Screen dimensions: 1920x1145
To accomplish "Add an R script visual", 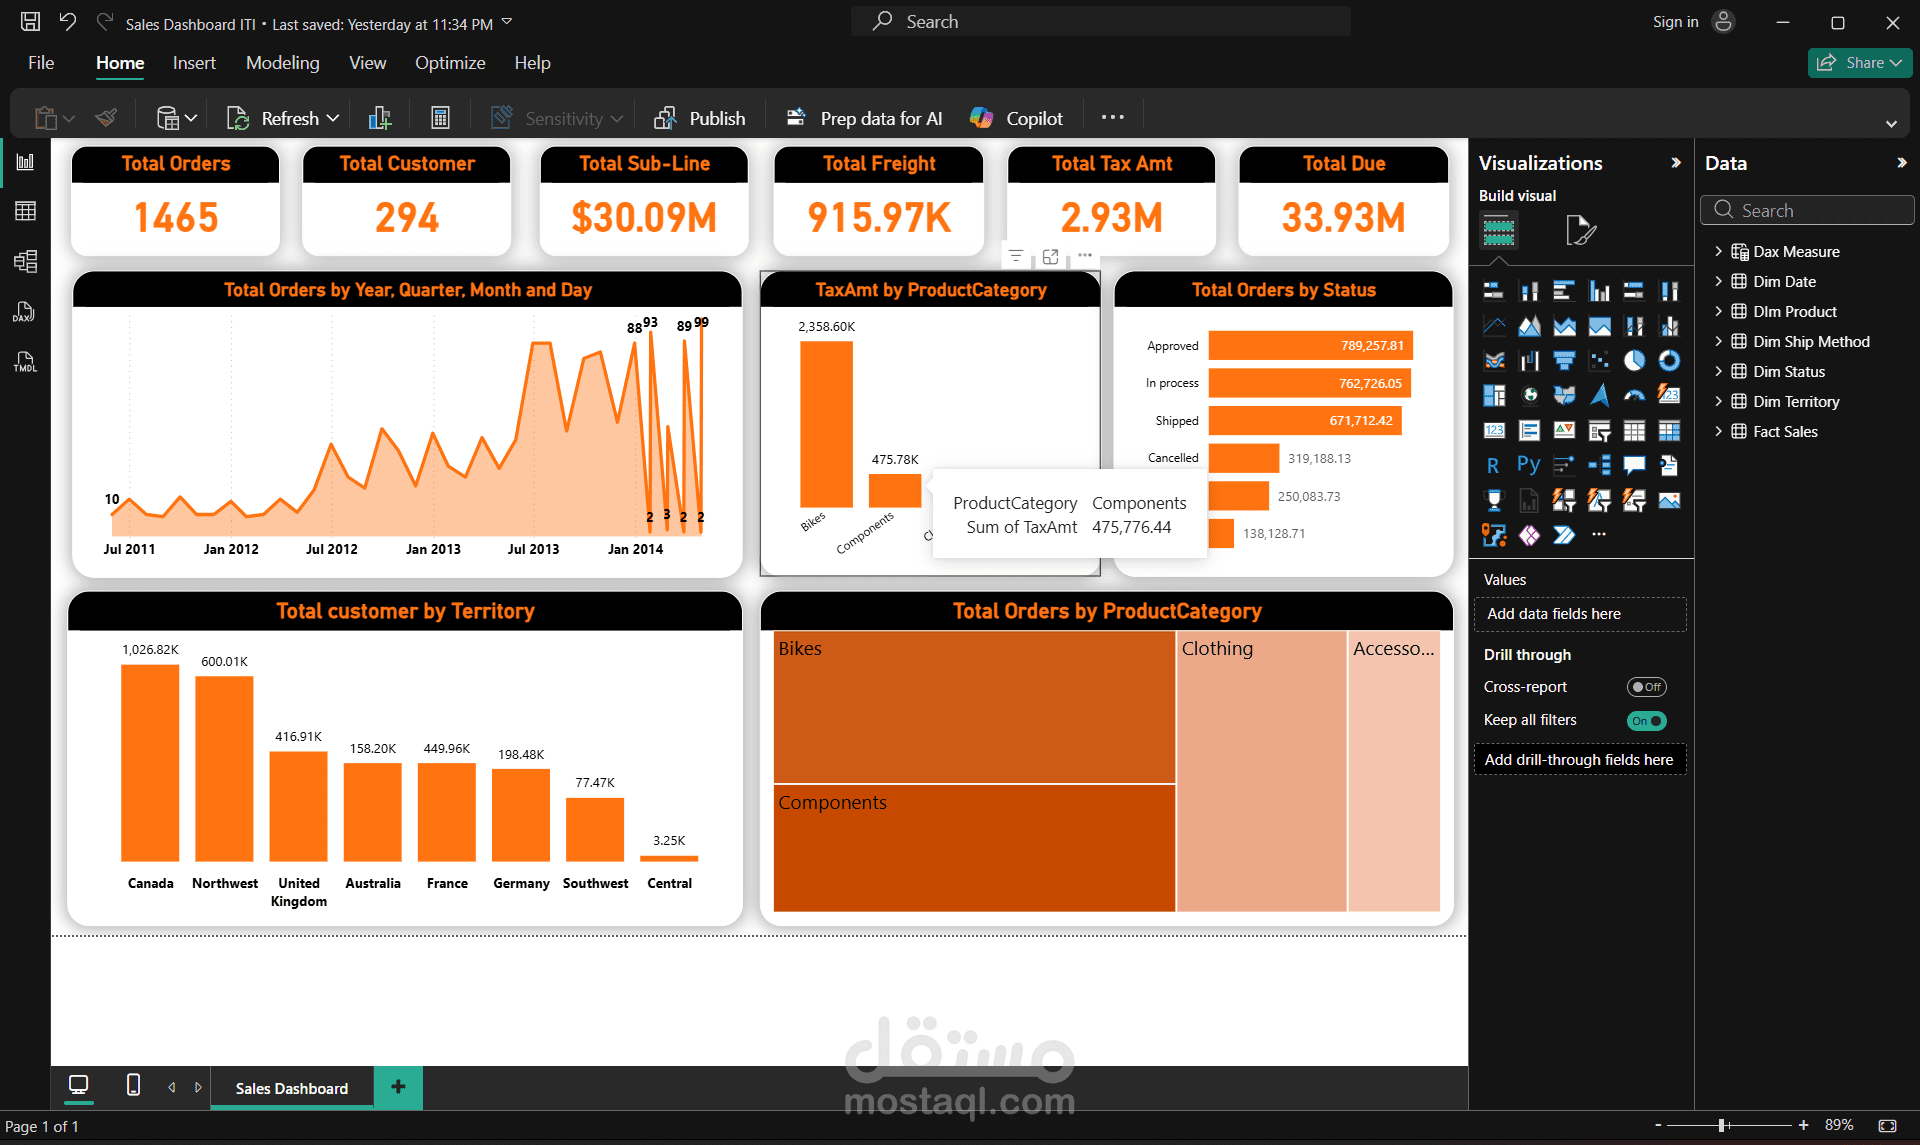I will coord(1494,465).
